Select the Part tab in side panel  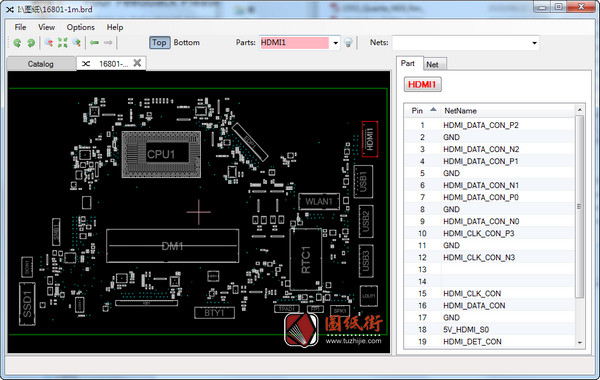[408, 64]
